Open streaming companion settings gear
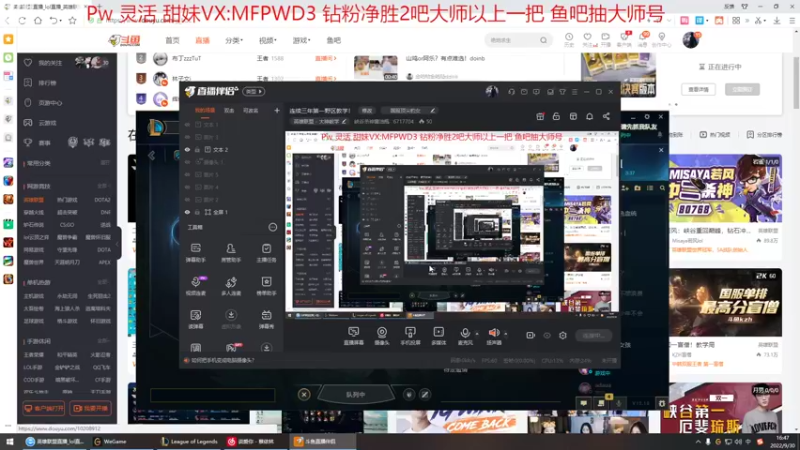 (x=563, y=335)
